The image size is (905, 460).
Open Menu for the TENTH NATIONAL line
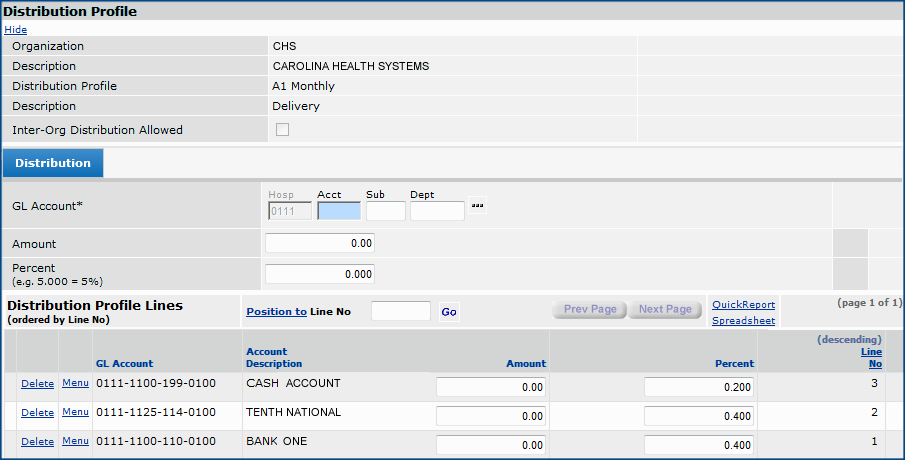click(x=75, y=412)
